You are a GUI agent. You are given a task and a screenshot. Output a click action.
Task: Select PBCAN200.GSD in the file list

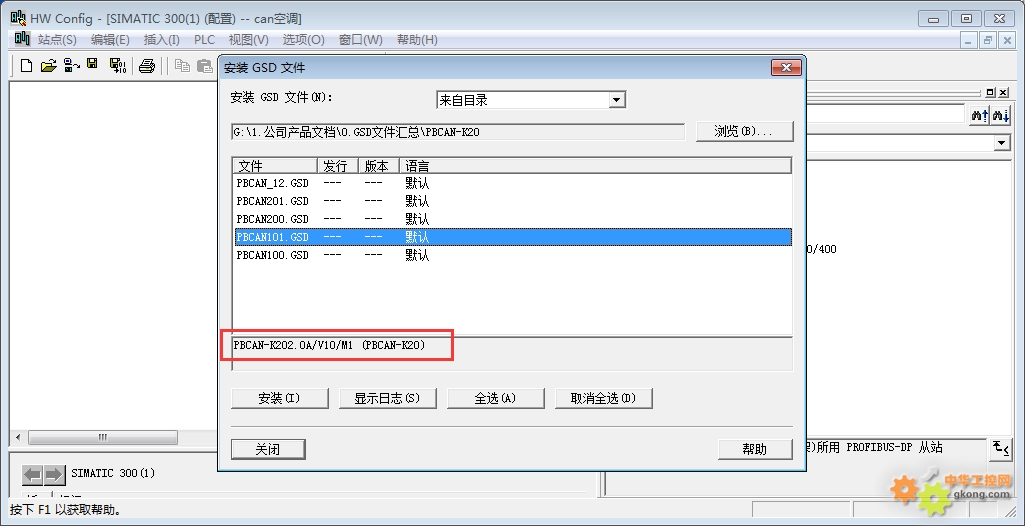(512, 219)
